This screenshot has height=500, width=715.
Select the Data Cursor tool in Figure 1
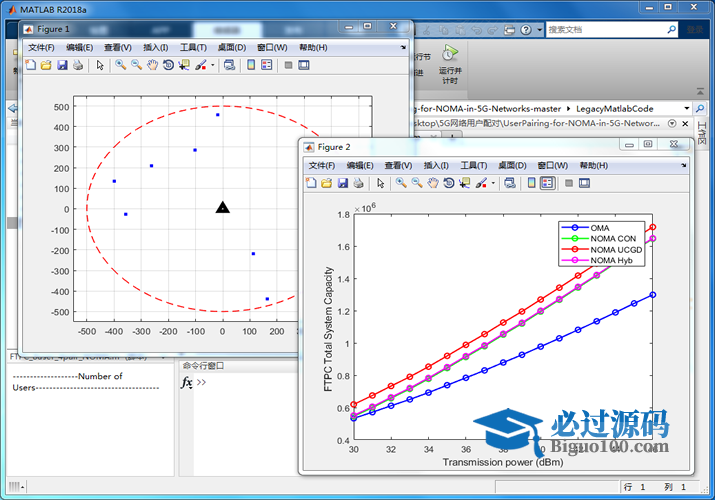(185, 65)
